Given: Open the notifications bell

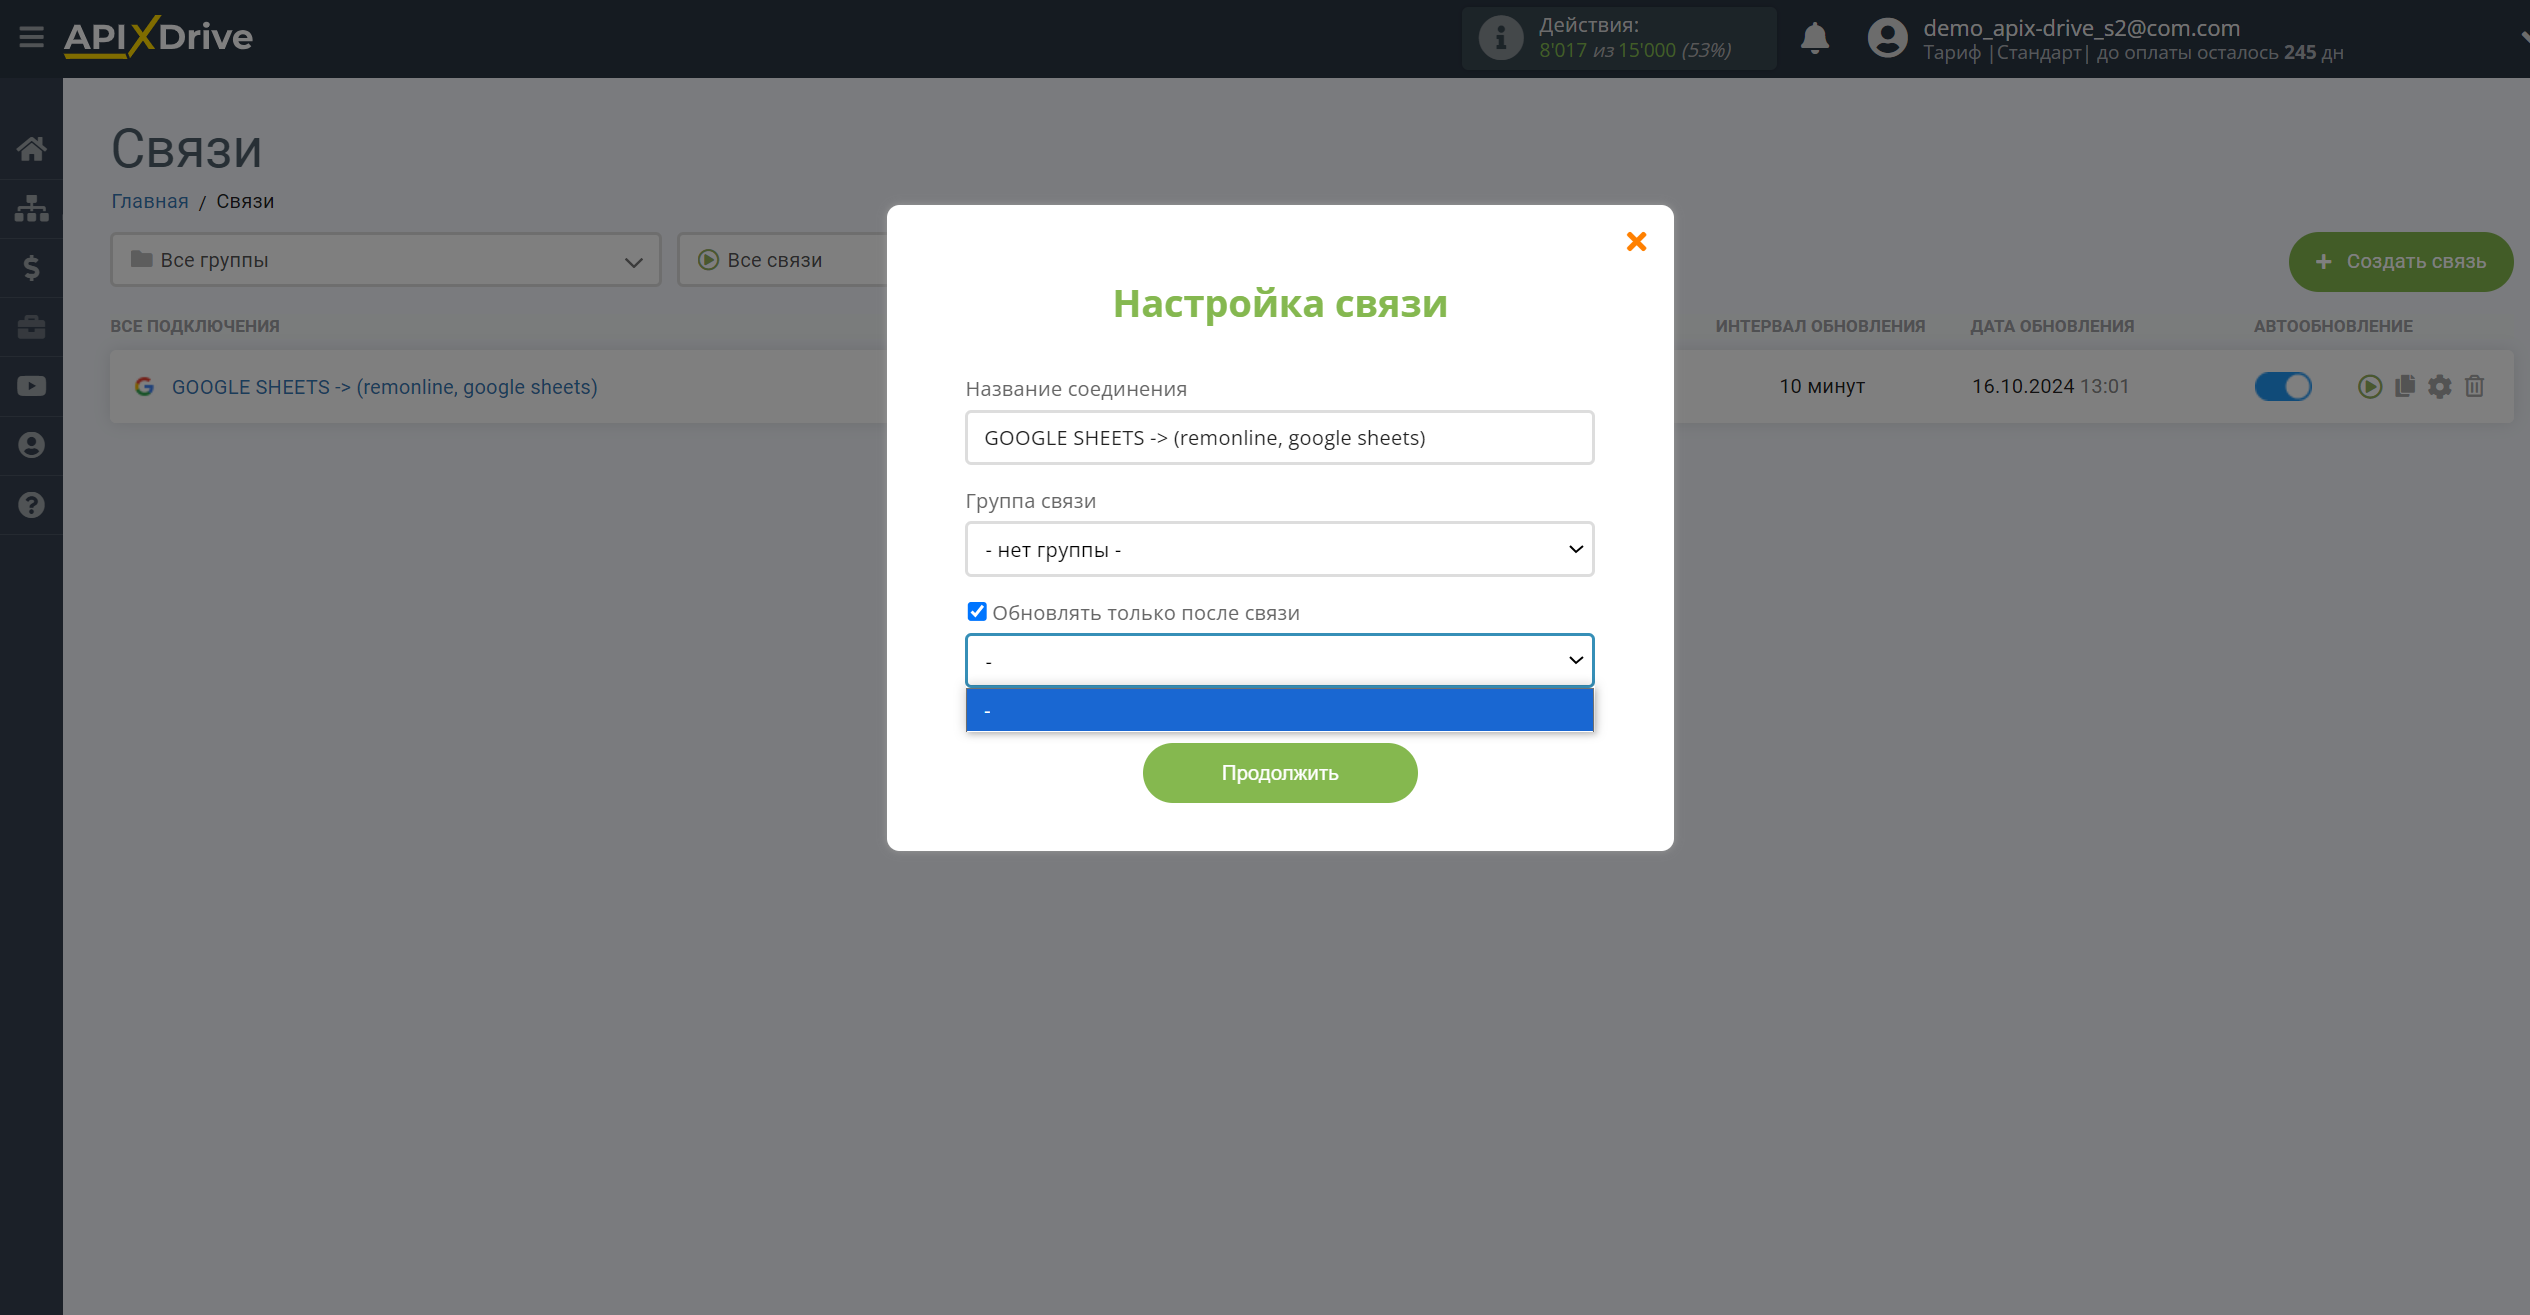Looking at the screenshot, I should coord(1814,38).
